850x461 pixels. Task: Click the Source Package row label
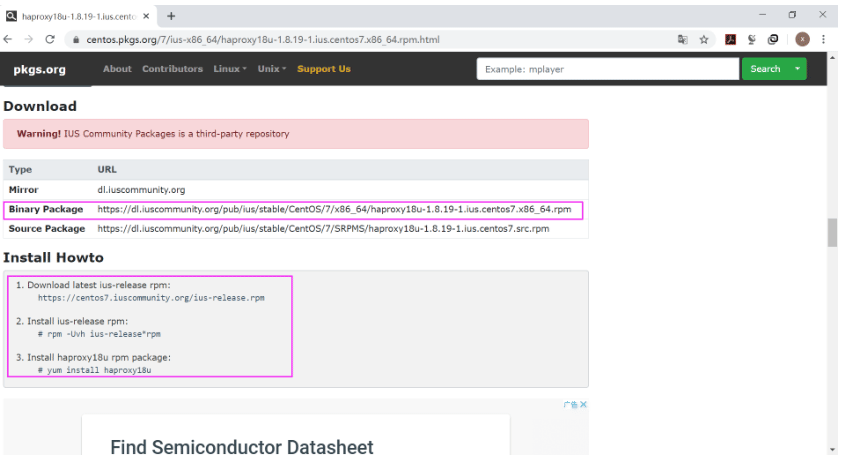[47, 229]
